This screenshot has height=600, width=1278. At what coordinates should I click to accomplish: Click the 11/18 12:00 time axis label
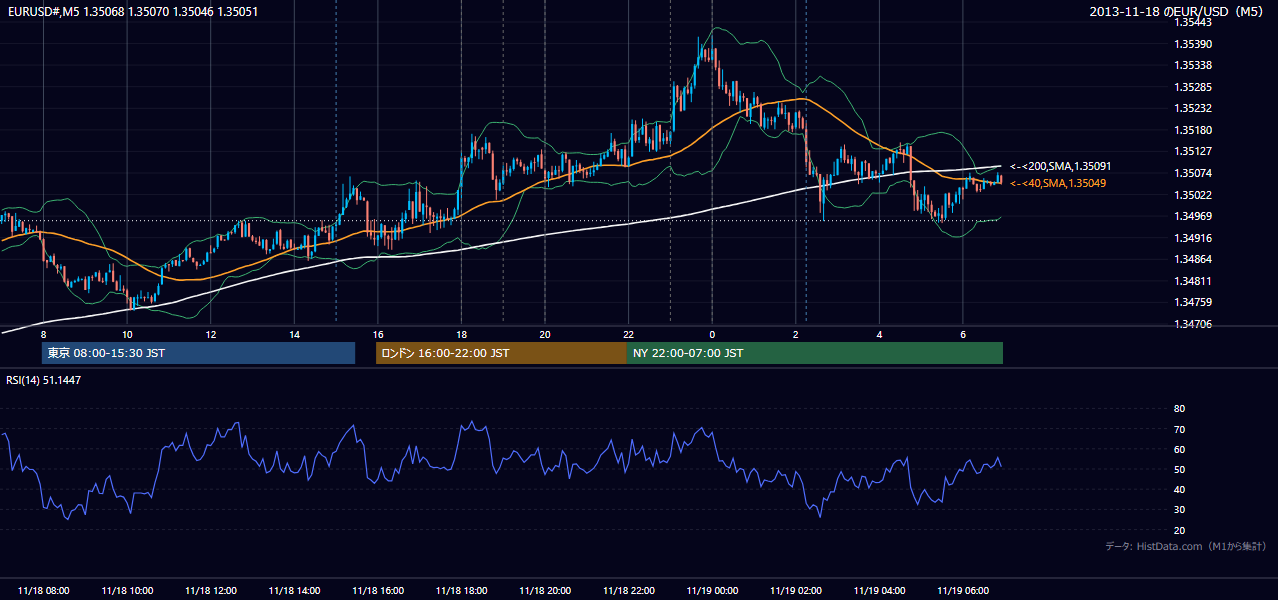coord(210,591)
